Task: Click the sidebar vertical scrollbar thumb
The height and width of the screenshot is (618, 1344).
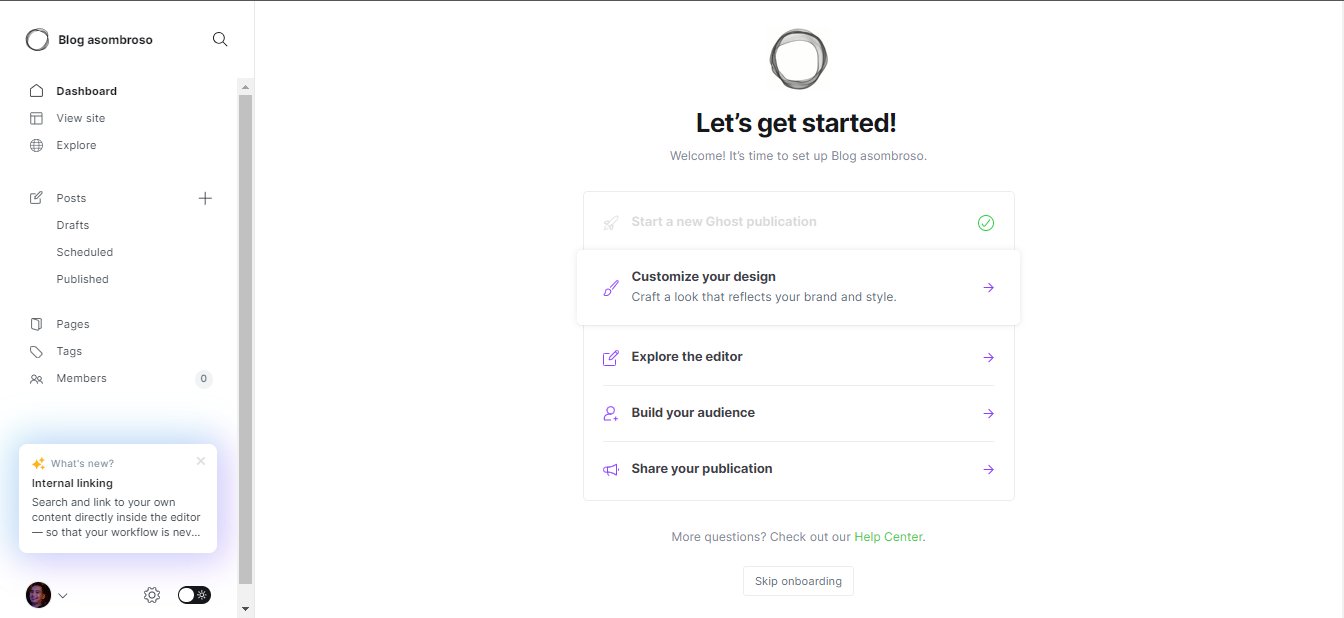Action: point(246,340)
